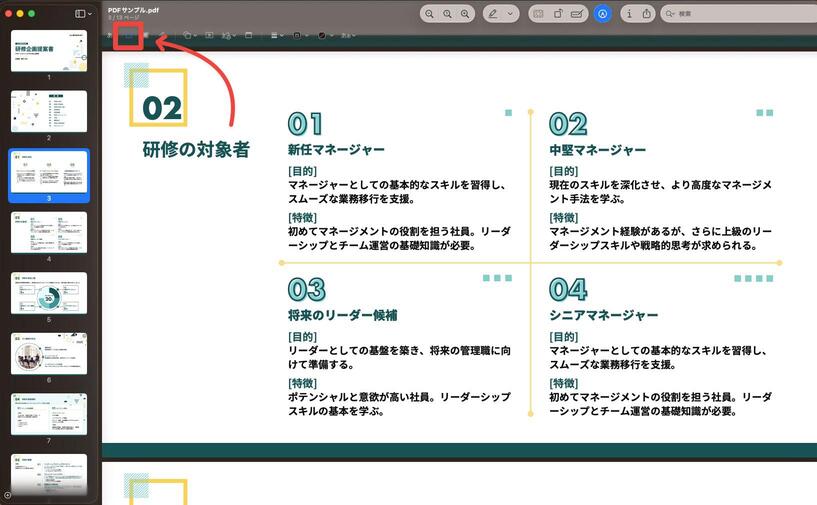The height and width of the screenshot is (505, 817).
Task: Open the Text Style あa menu
Action: click(348, 35)
